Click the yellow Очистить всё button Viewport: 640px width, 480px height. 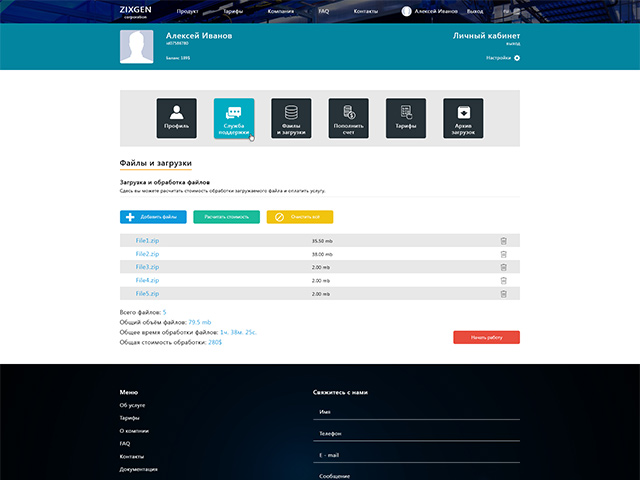(300, 217)
